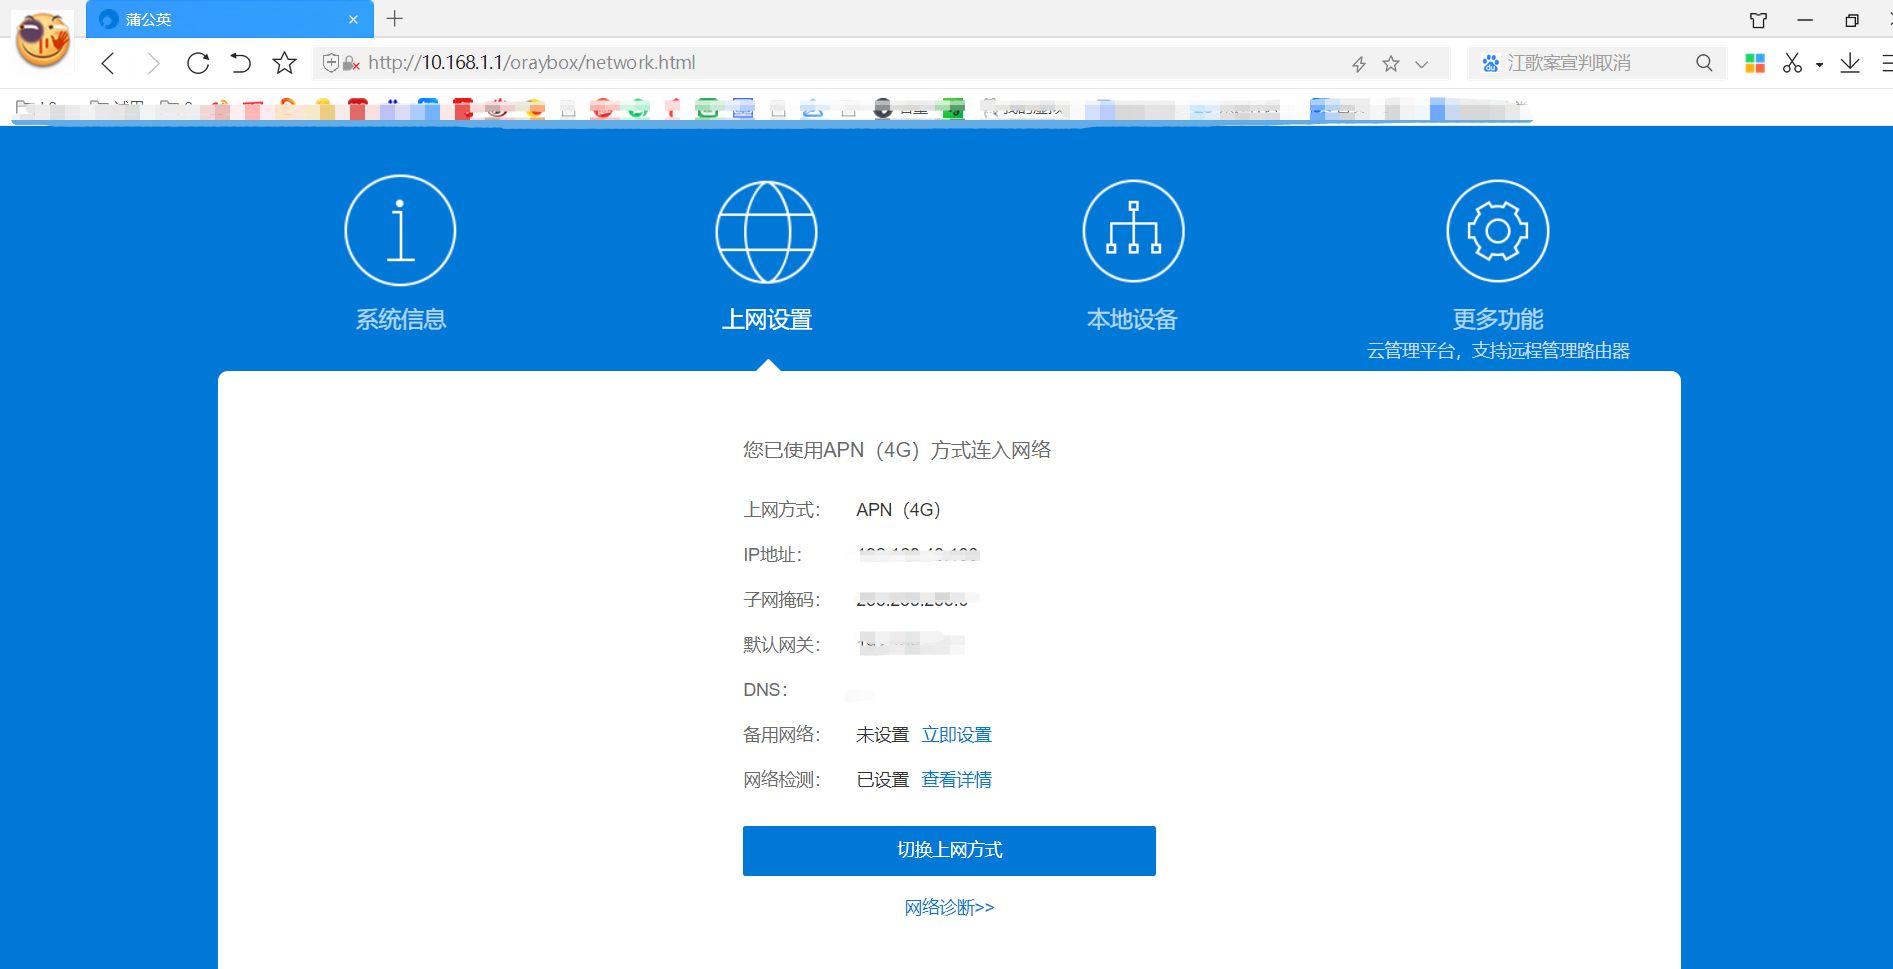Go back with the browser back arrow

(x=109, y=63)
